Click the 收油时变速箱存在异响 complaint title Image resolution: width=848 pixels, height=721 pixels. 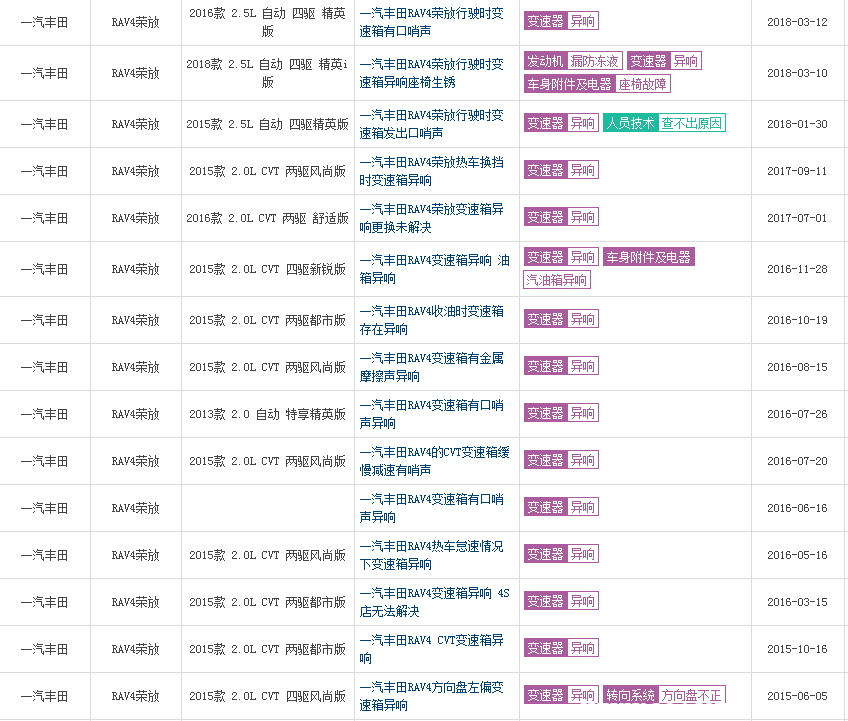(x=431, y=320)
